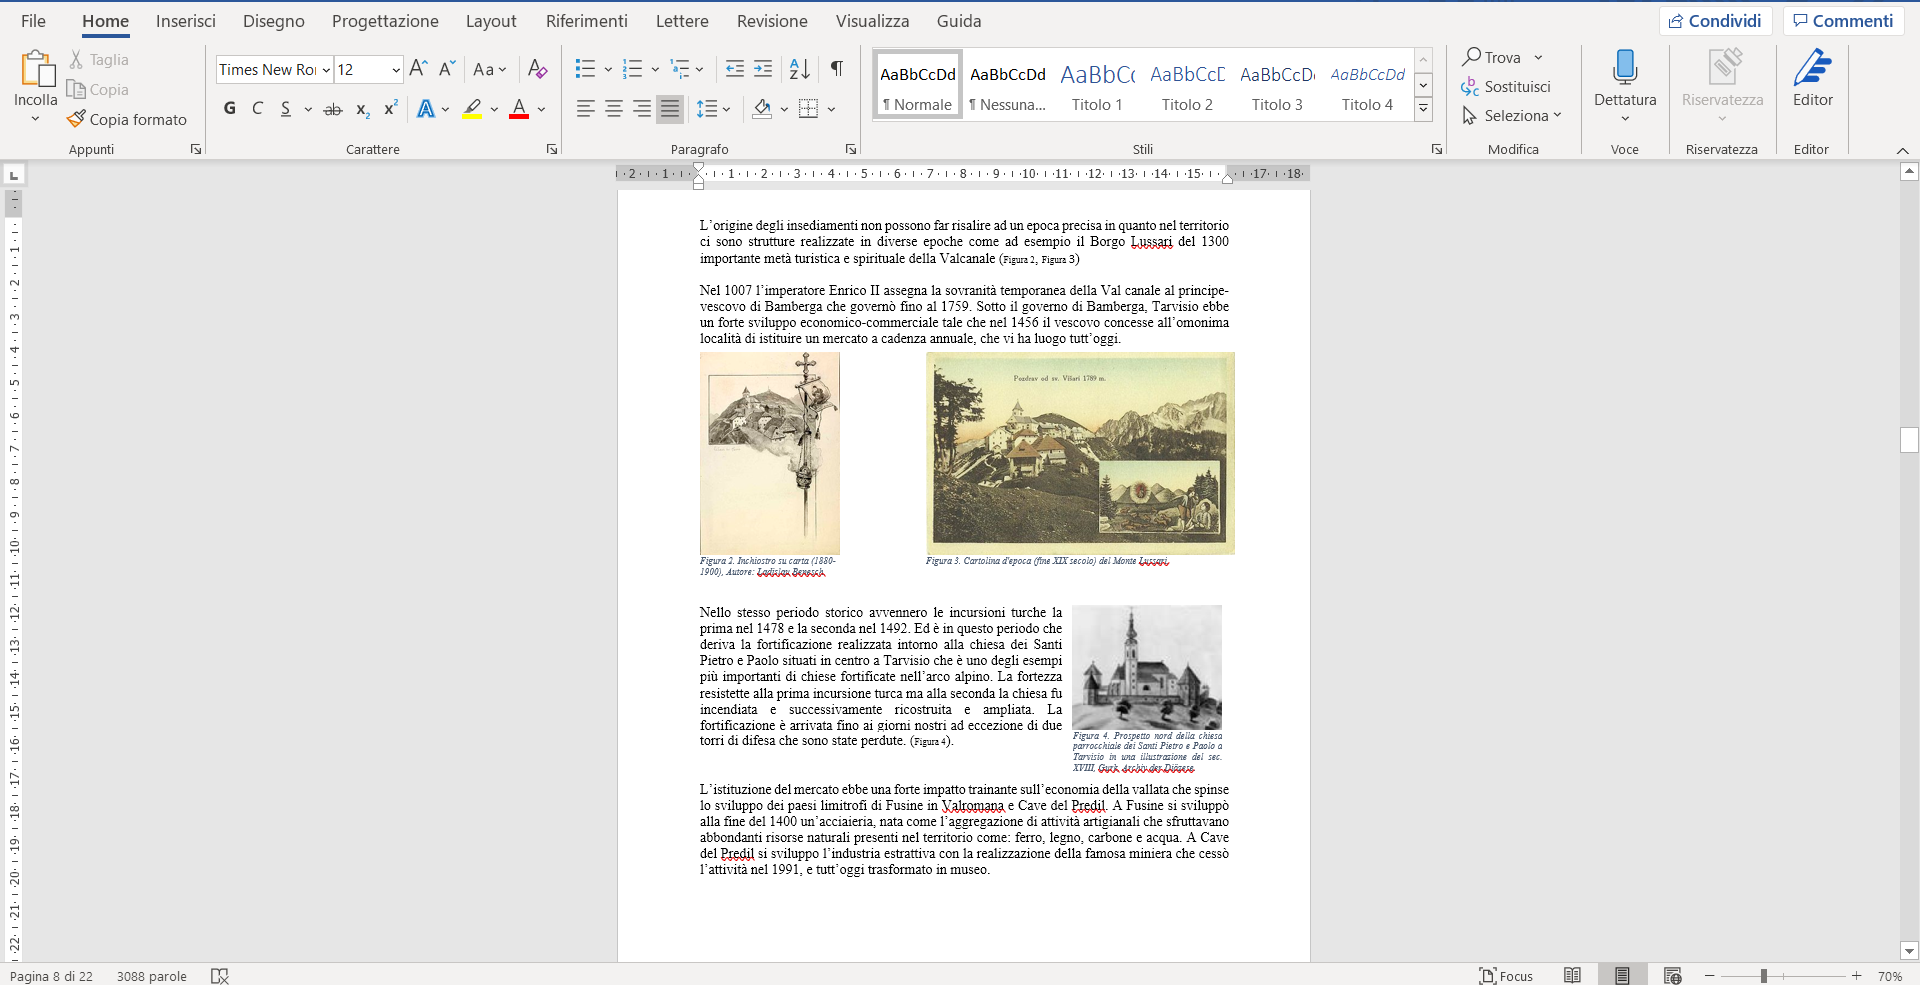This screenshot has width=1920, height=985.
Task: Open Sostituisci replace tool
Action: (1506, 87)
